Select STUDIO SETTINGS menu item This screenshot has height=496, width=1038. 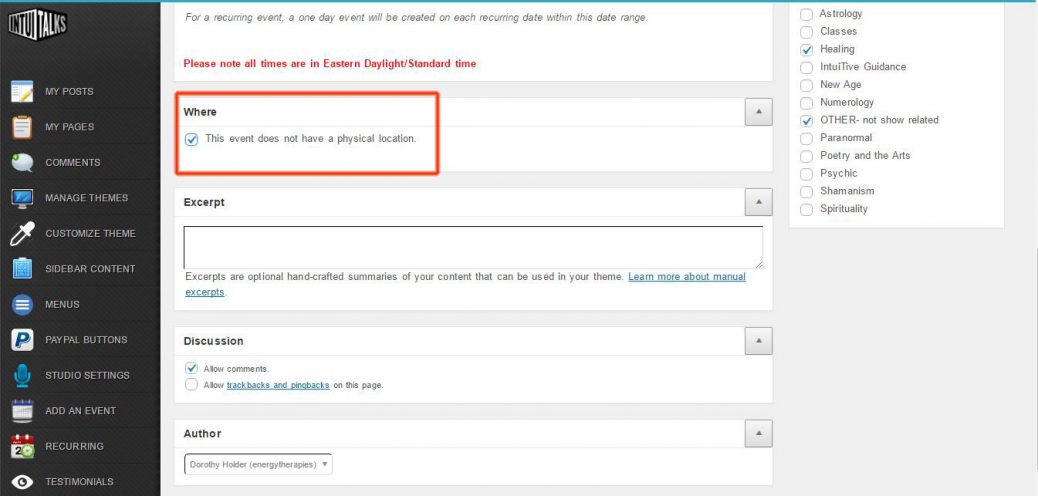coord(87,375)
